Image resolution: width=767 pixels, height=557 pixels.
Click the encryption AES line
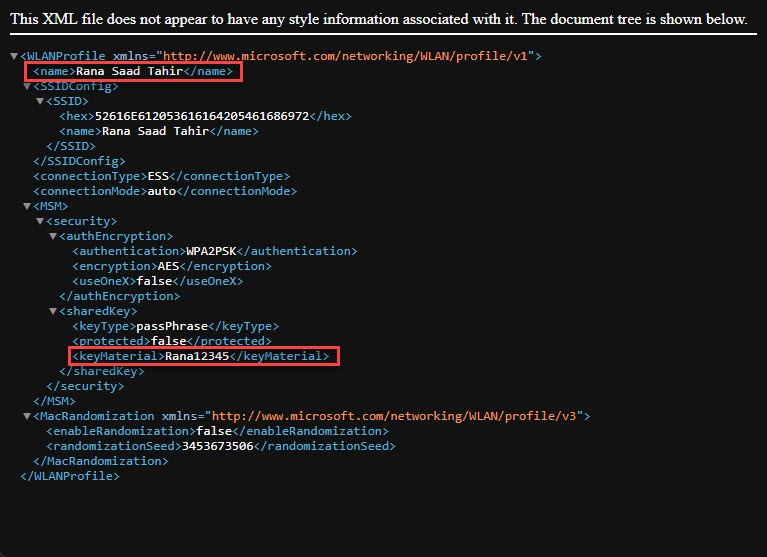tap(172, 266)
